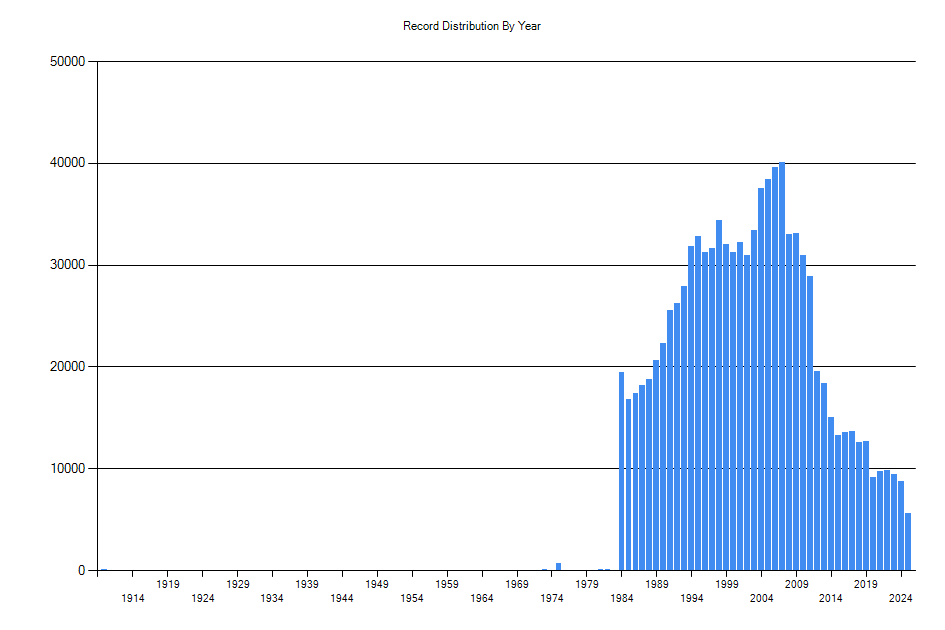
Task: Click the tiny bar near 1974
Action: click(x=558, y=566)
